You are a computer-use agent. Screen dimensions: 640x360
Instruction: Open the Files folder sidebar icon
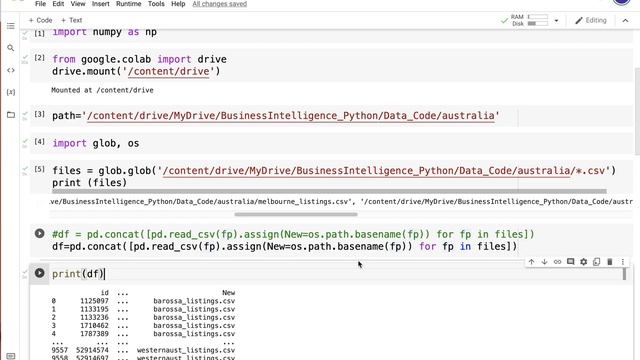tap(11, 115)
